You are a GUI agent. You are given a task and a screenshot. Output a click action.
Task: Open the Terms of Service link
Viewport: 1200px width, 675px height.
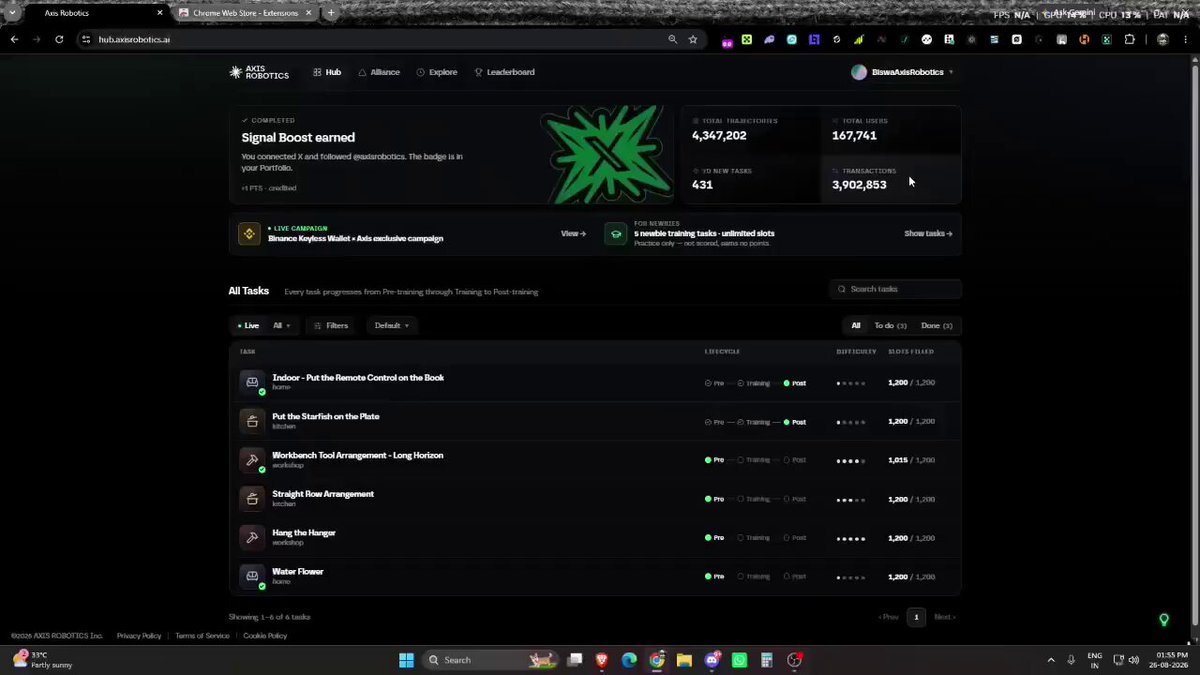click(x=202, y=636)
